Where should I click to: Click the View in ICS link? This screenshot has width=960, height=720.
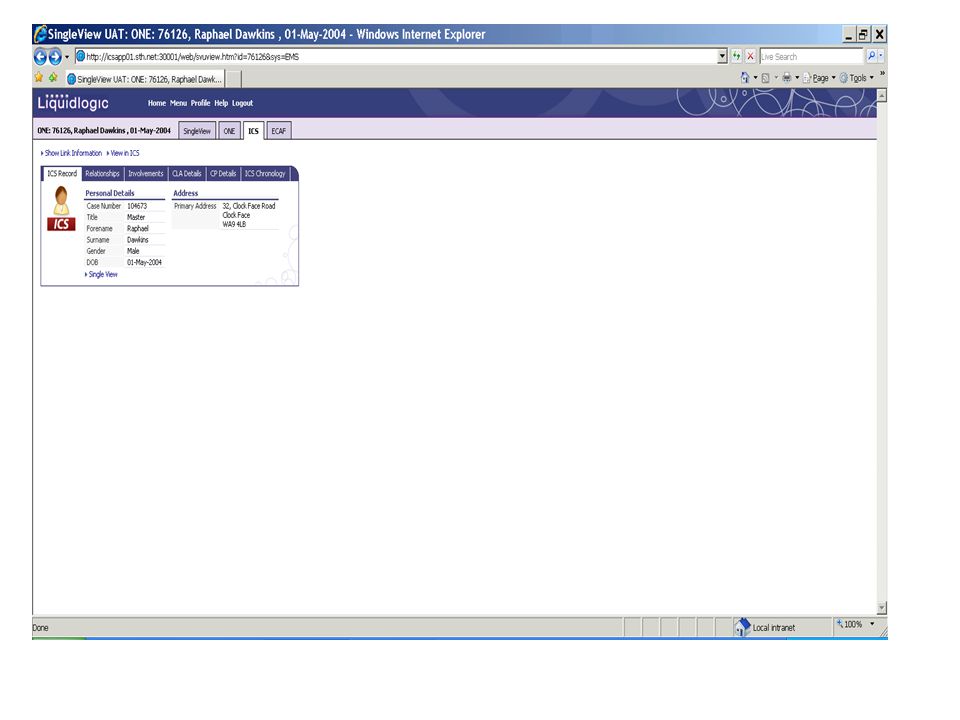click(123, 153)
